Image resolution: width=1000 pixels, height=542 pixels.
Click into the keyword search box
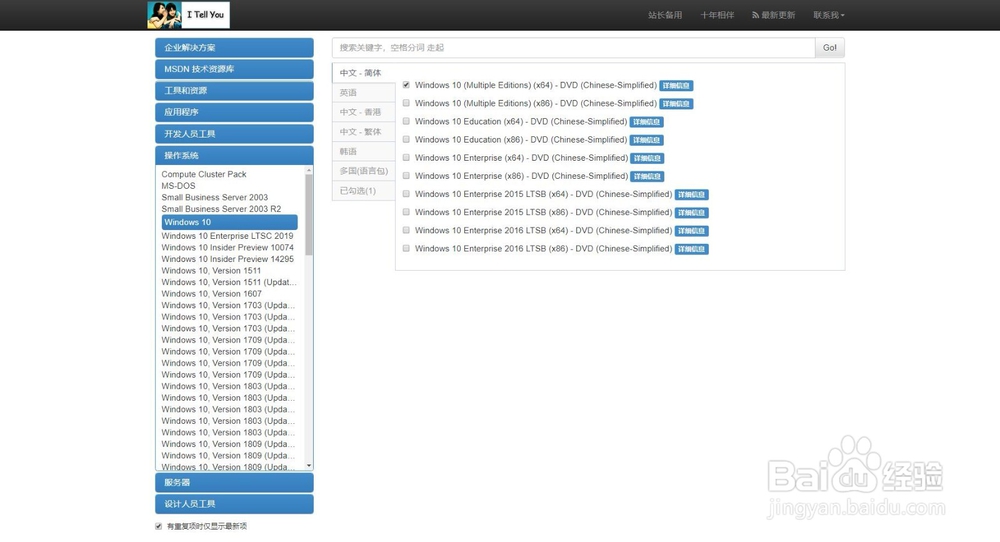point(573,48)
